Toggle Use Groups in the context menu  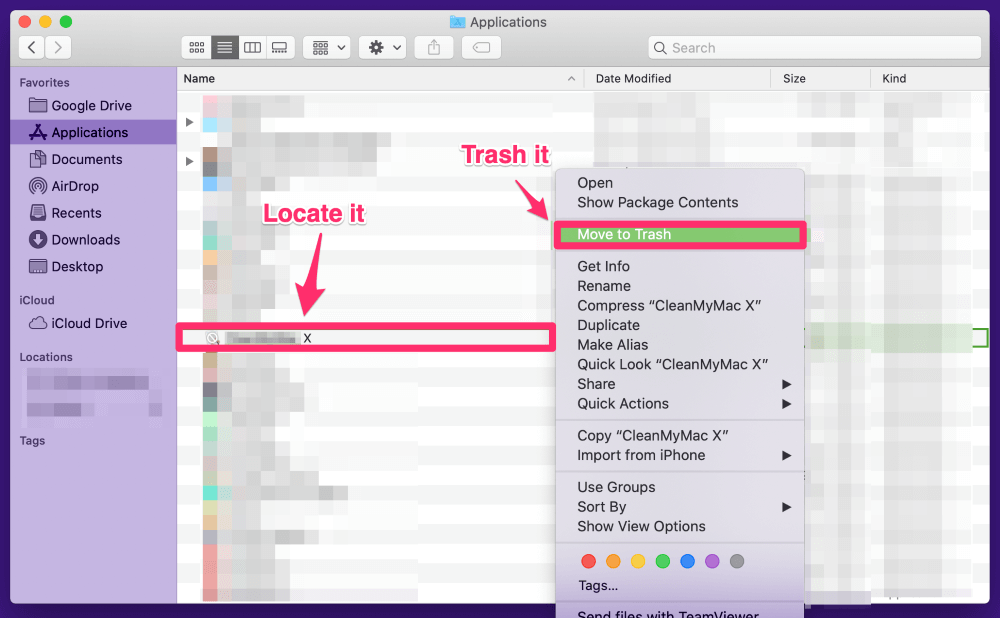(680, 487)
